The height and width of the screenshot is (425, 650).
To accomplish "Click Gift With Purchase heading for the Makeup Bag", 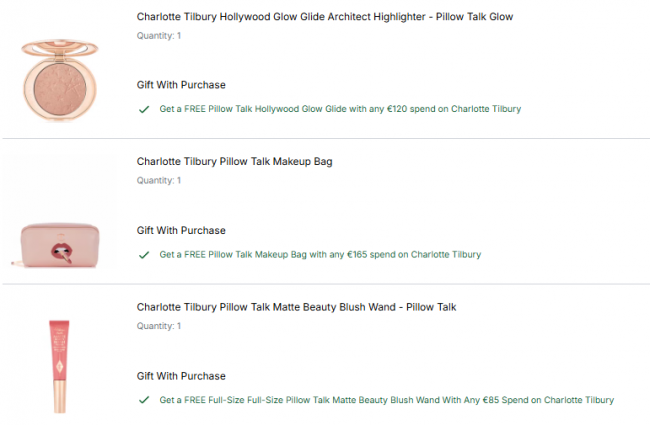I will point(181,231).
